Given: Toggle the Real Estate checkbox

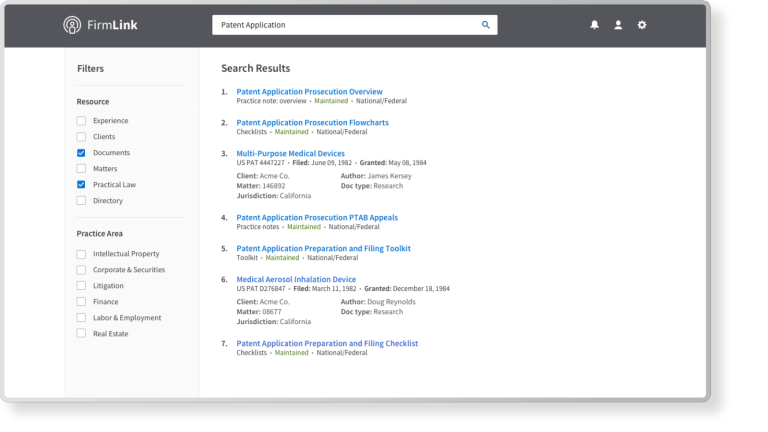Looking at the screenshot, I should point(81,334).
